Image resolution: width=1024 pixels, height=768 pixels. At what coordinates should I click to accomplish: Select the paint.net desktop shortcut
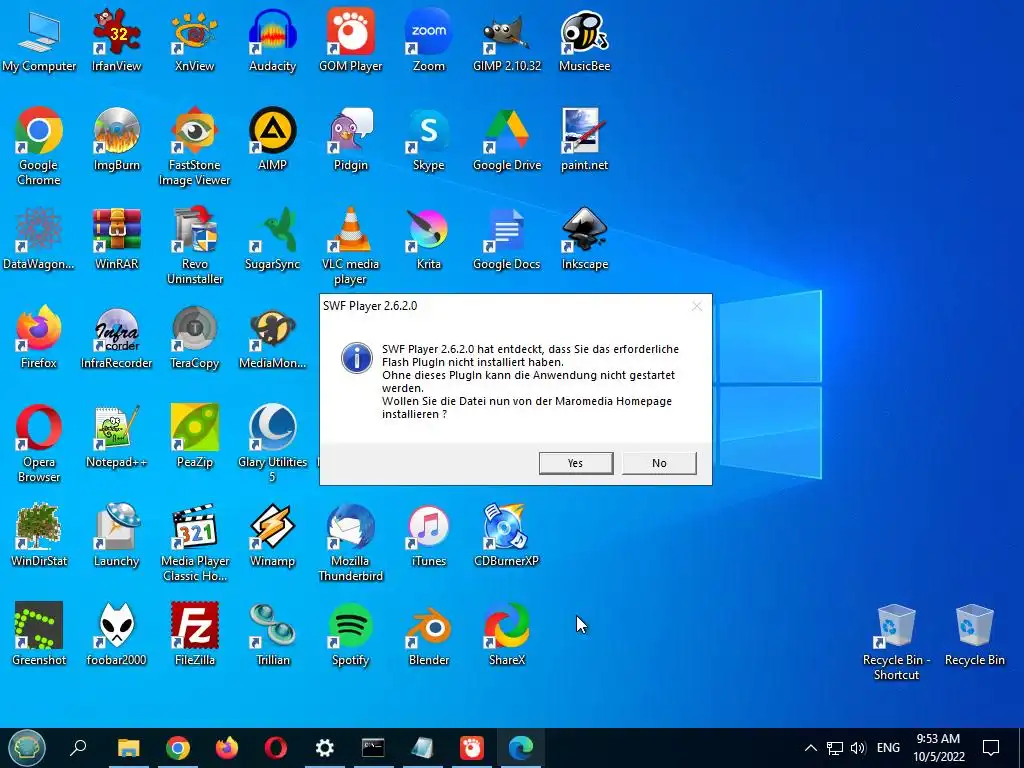click(584, 140)
